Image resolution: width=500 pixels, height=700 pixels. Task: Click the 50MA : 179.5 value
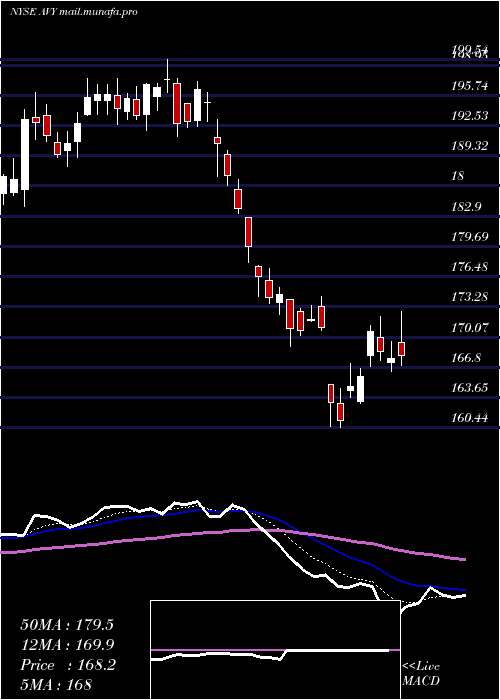67,625
